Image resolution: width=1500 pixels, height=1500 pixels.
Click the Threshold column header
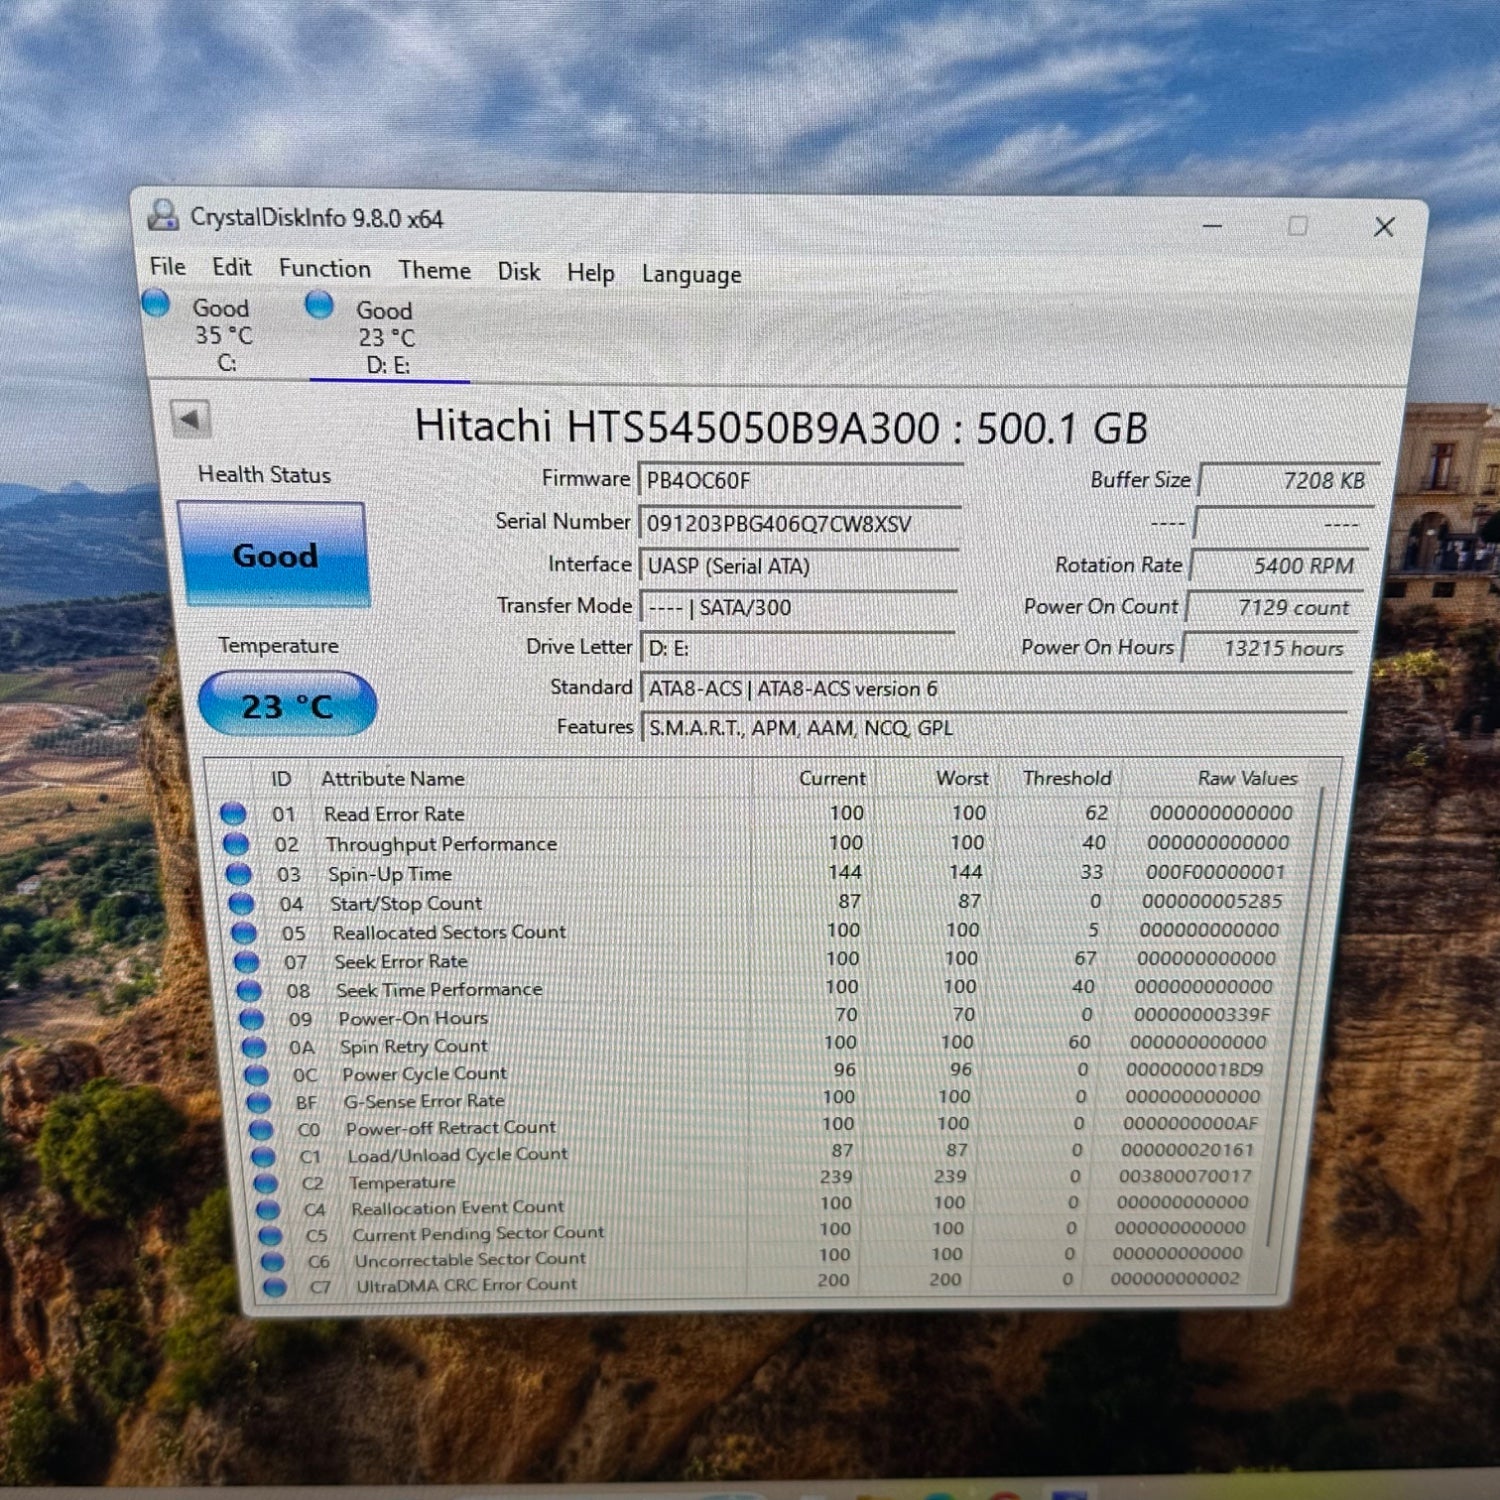(x=1066, y=777)
